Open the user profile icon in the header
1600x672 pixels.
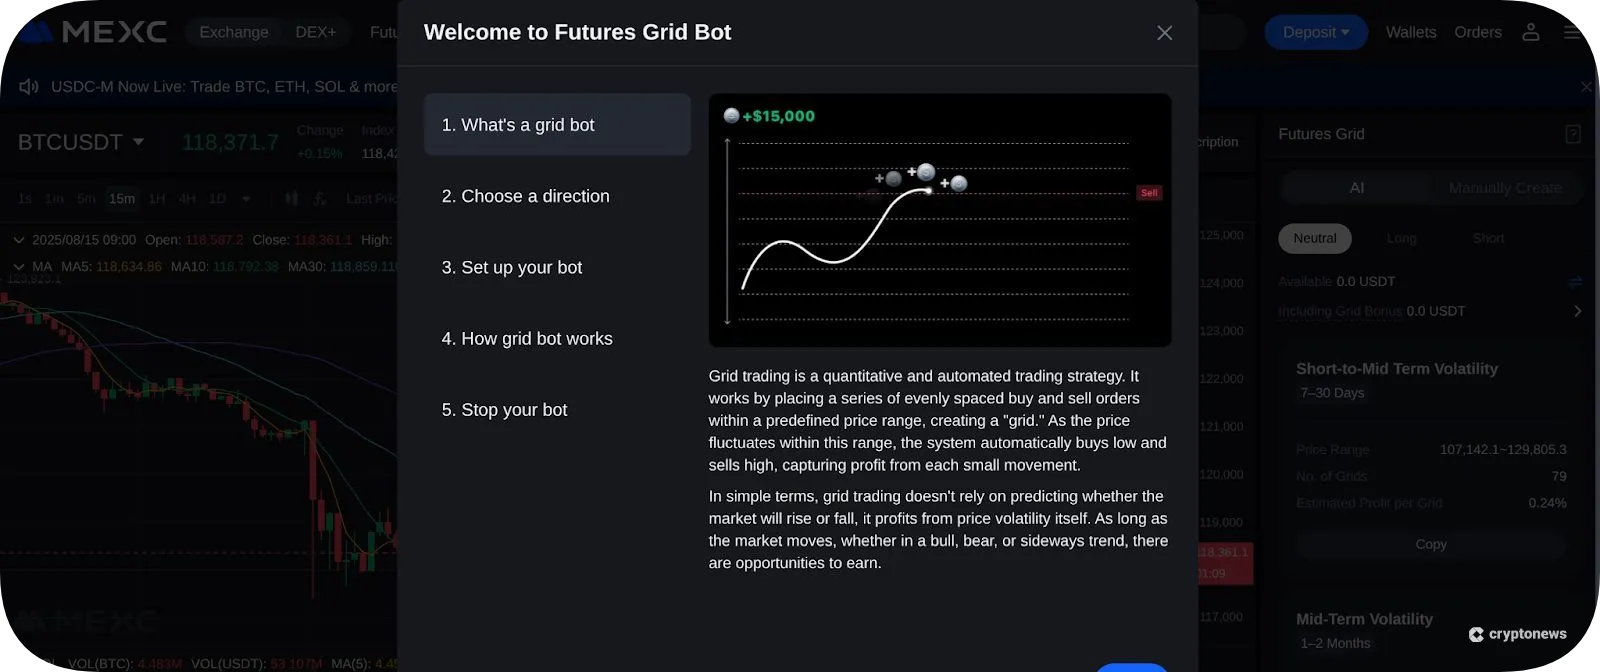(x=1529, y=31)
